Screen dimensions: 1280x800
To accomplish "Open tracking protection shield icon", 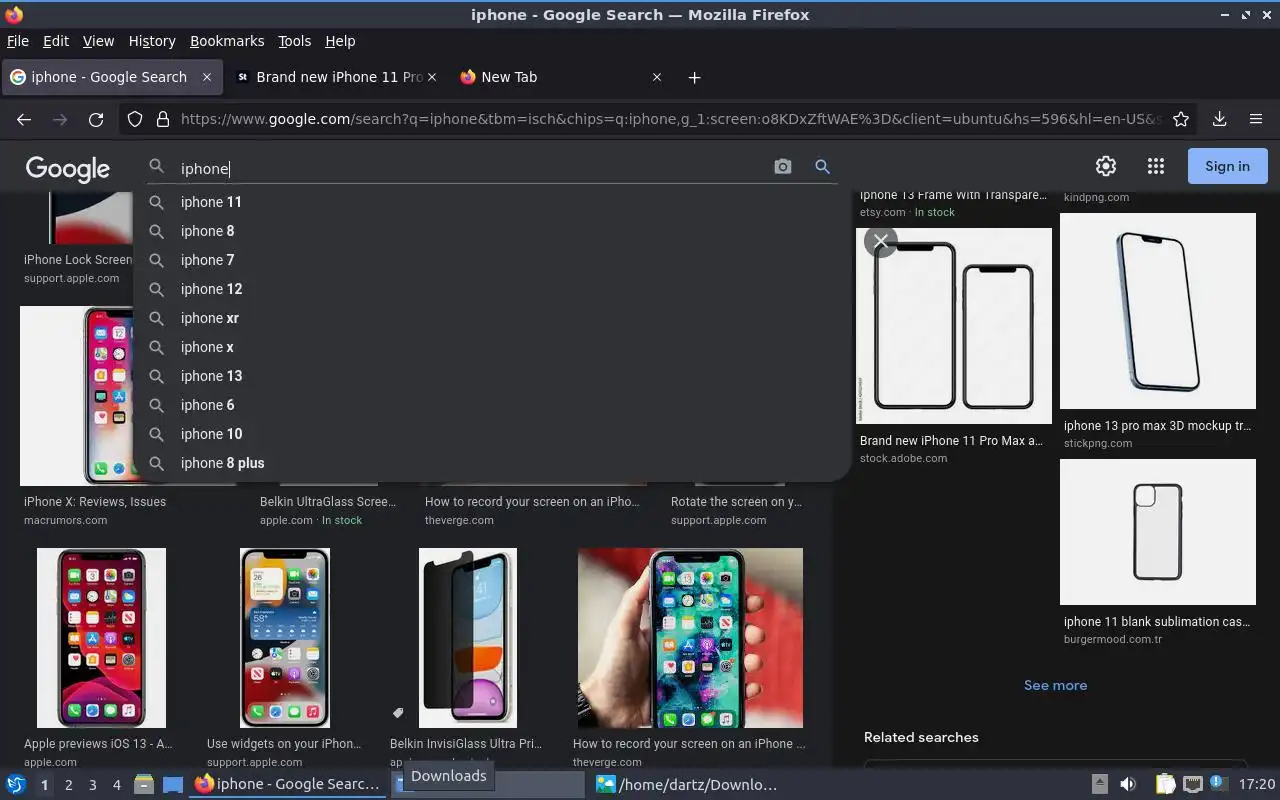I will click(135, 119).
